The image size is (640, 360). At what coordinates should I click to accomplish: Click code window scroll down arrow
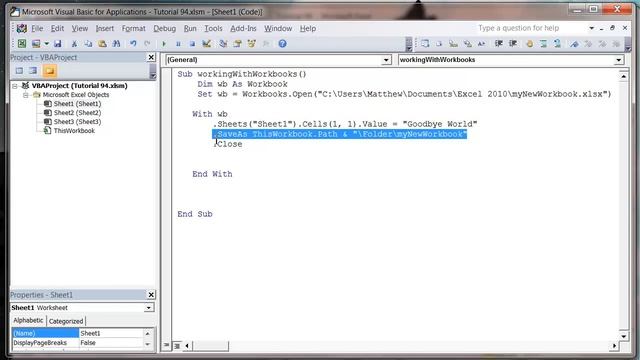[623, 336]
